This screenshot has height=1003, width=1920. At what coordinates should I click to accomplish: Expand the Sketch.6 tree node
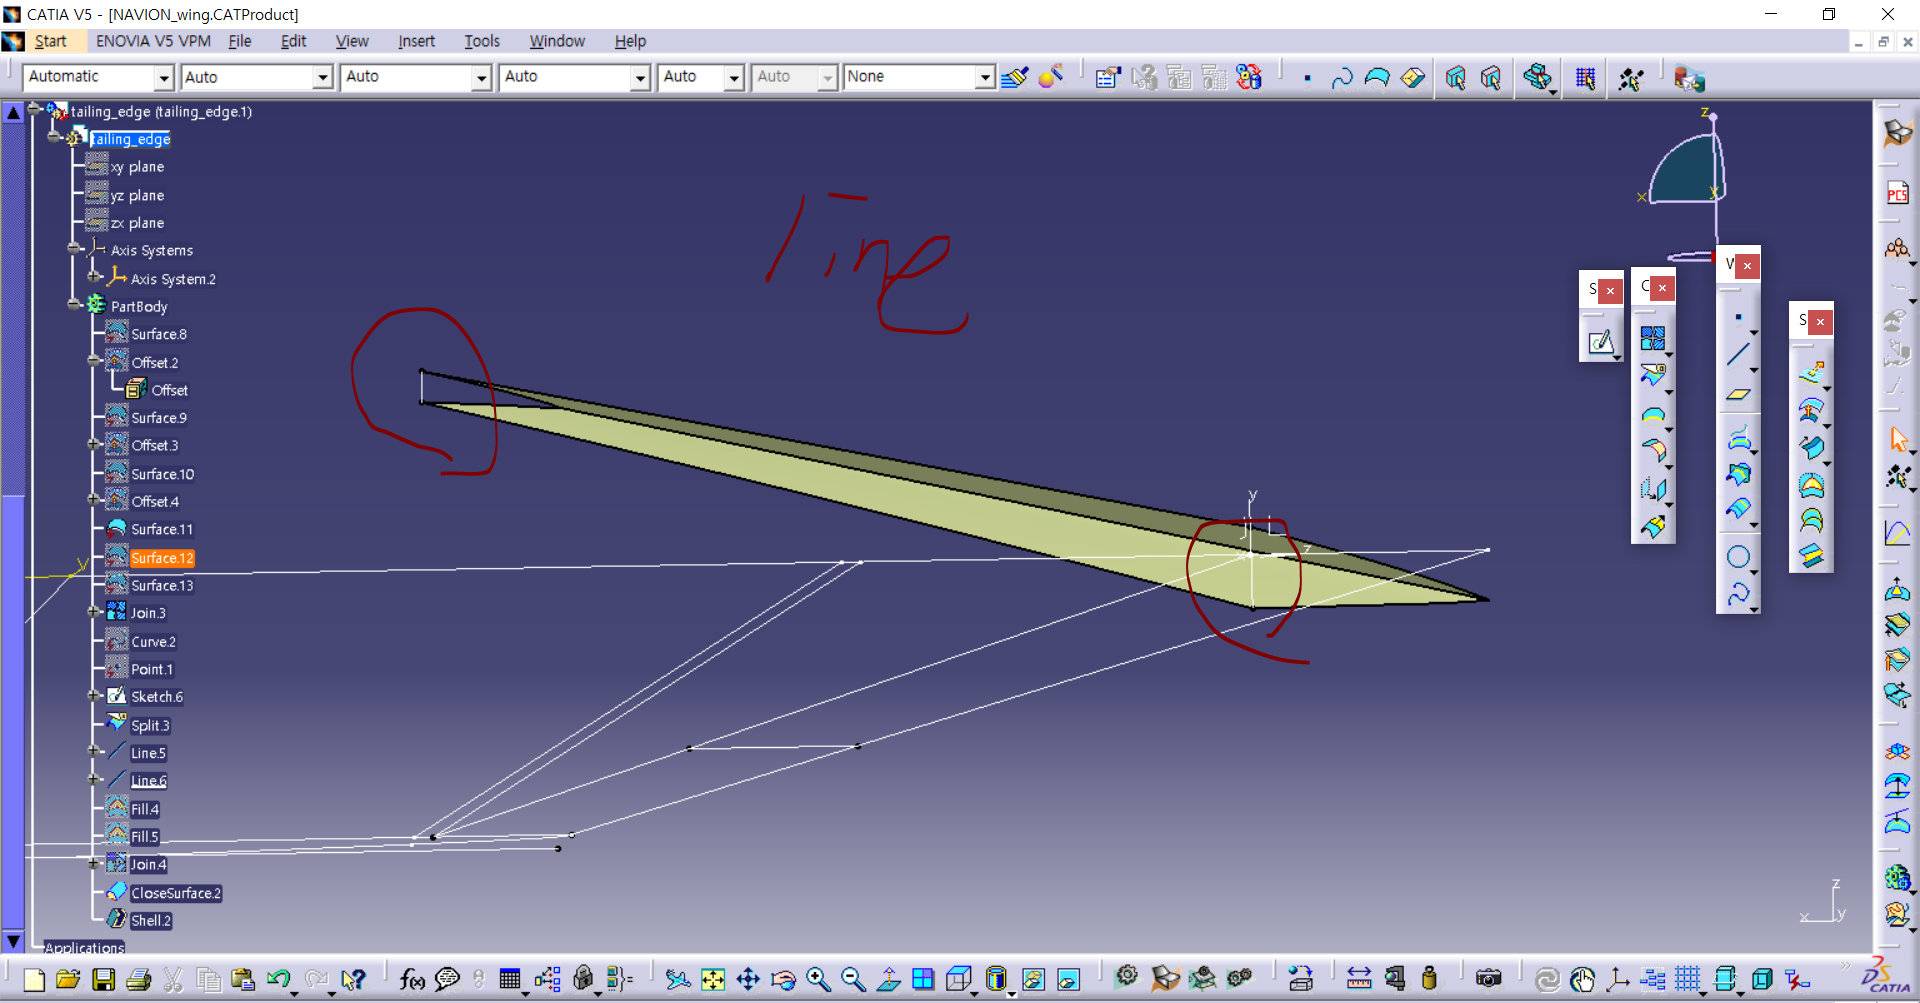click(94, 695)
